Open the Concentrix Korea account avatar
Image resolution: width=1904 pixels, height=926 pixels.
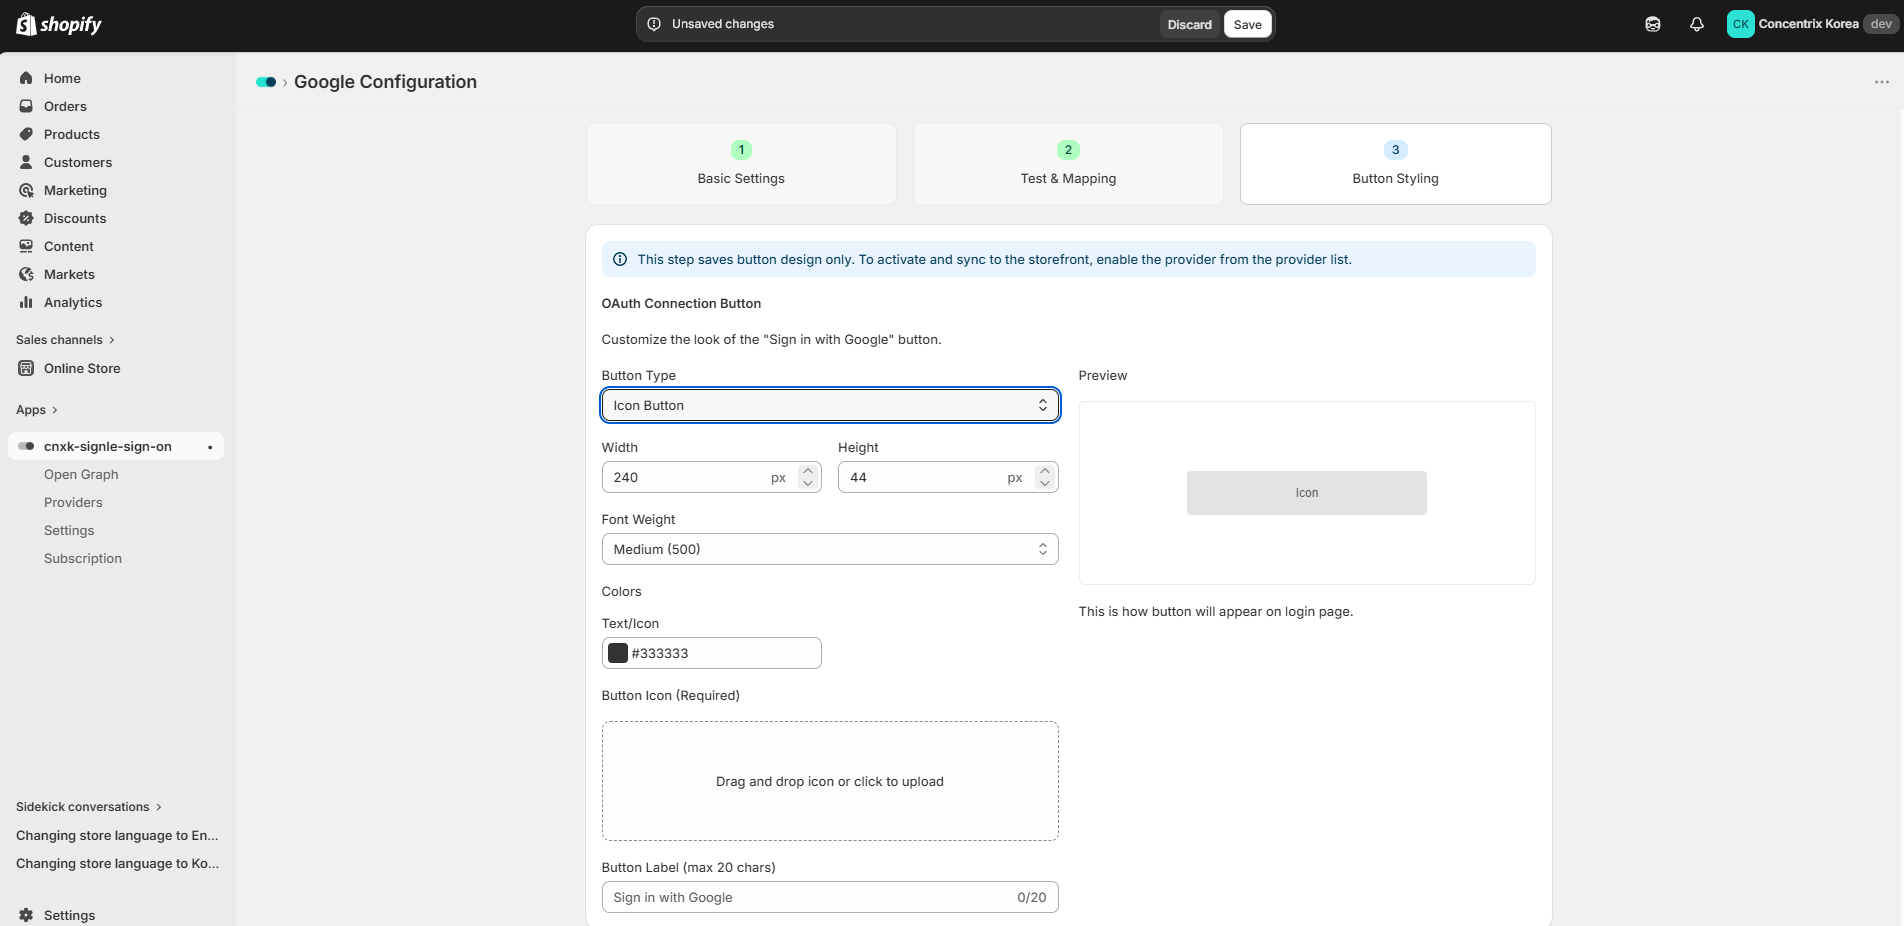point(1741,24)
